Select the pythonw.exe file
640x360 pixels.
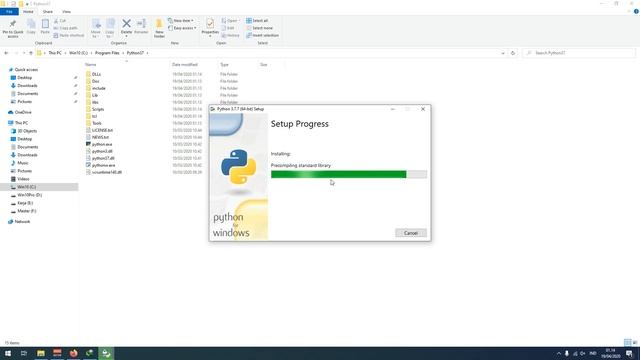(103, 165)
